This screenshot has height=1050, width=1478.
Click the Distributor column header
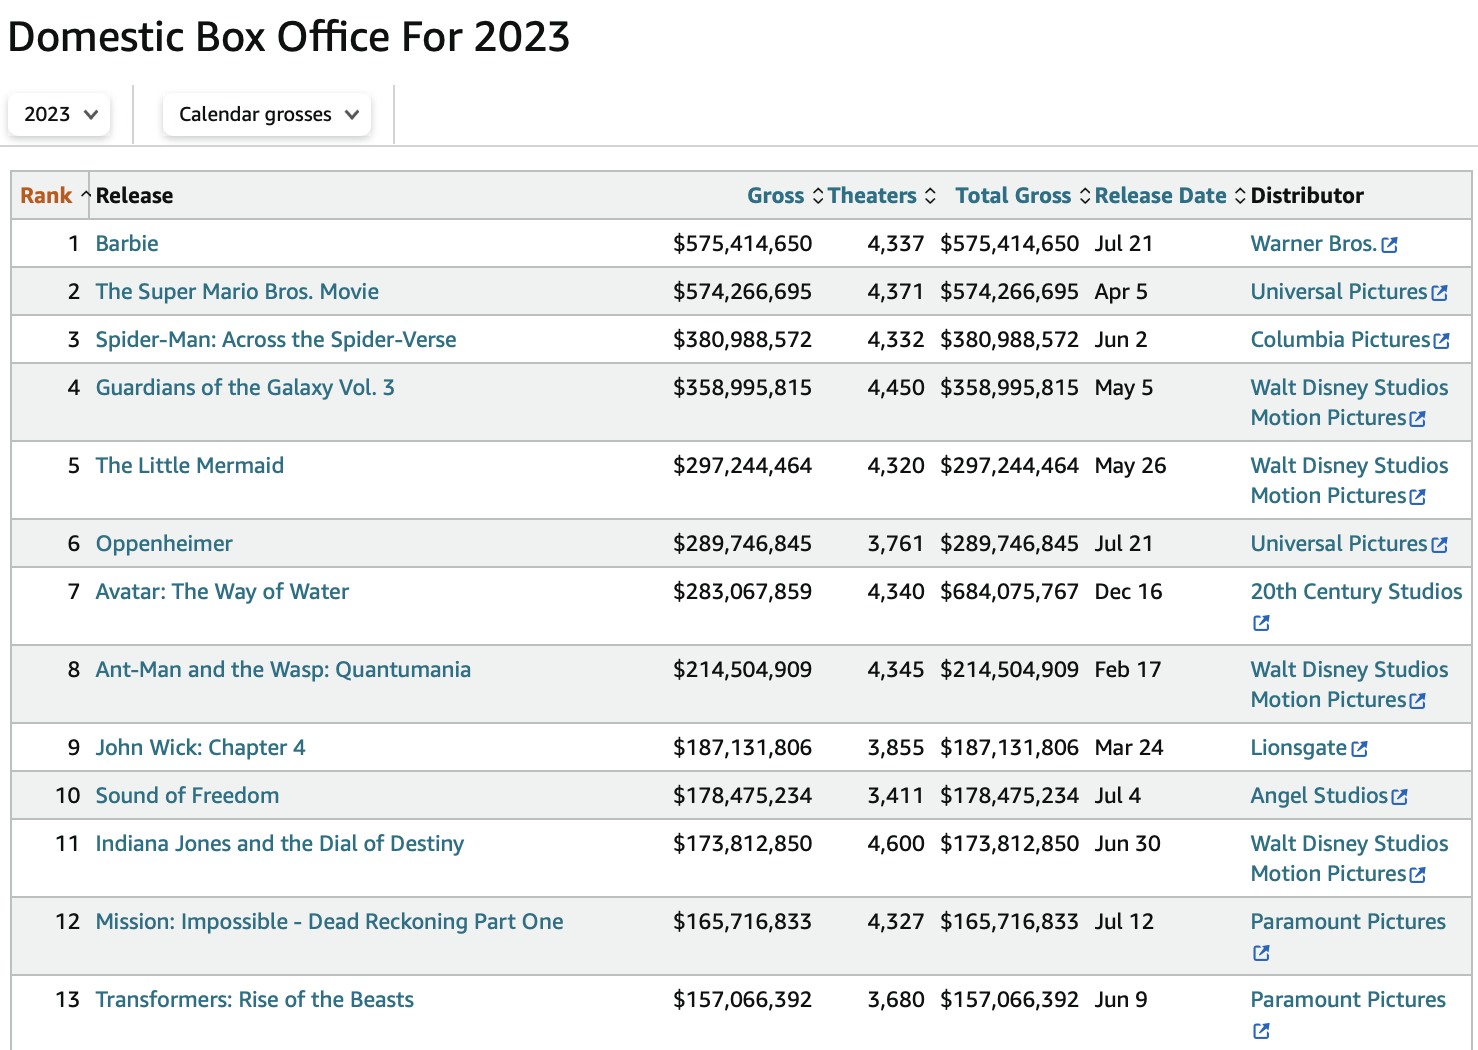tap(1307, 195)
